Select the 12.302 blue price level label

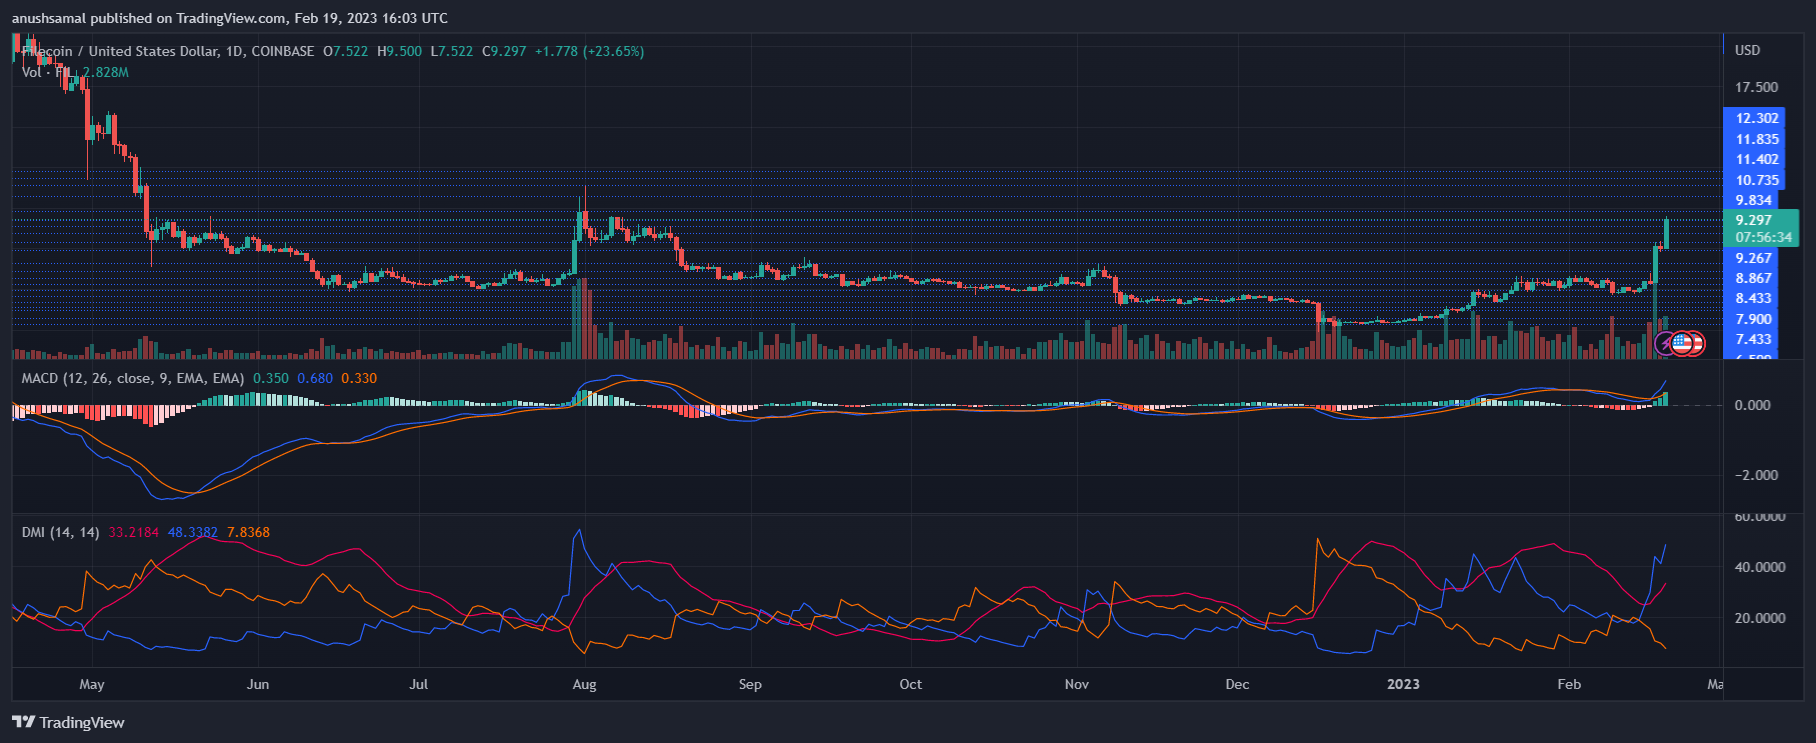pyautogui.click(x=1757, y=118)
